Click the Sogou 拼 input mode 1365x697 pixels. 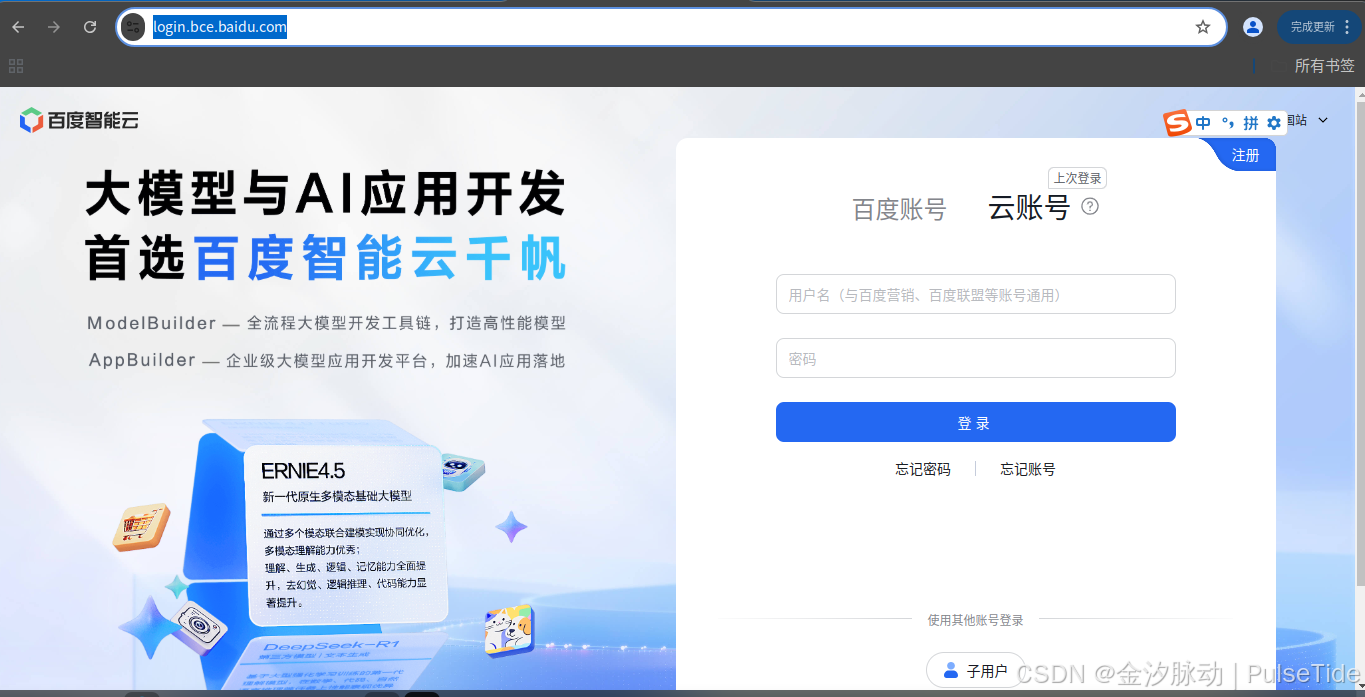click(x=1250, y=123)
